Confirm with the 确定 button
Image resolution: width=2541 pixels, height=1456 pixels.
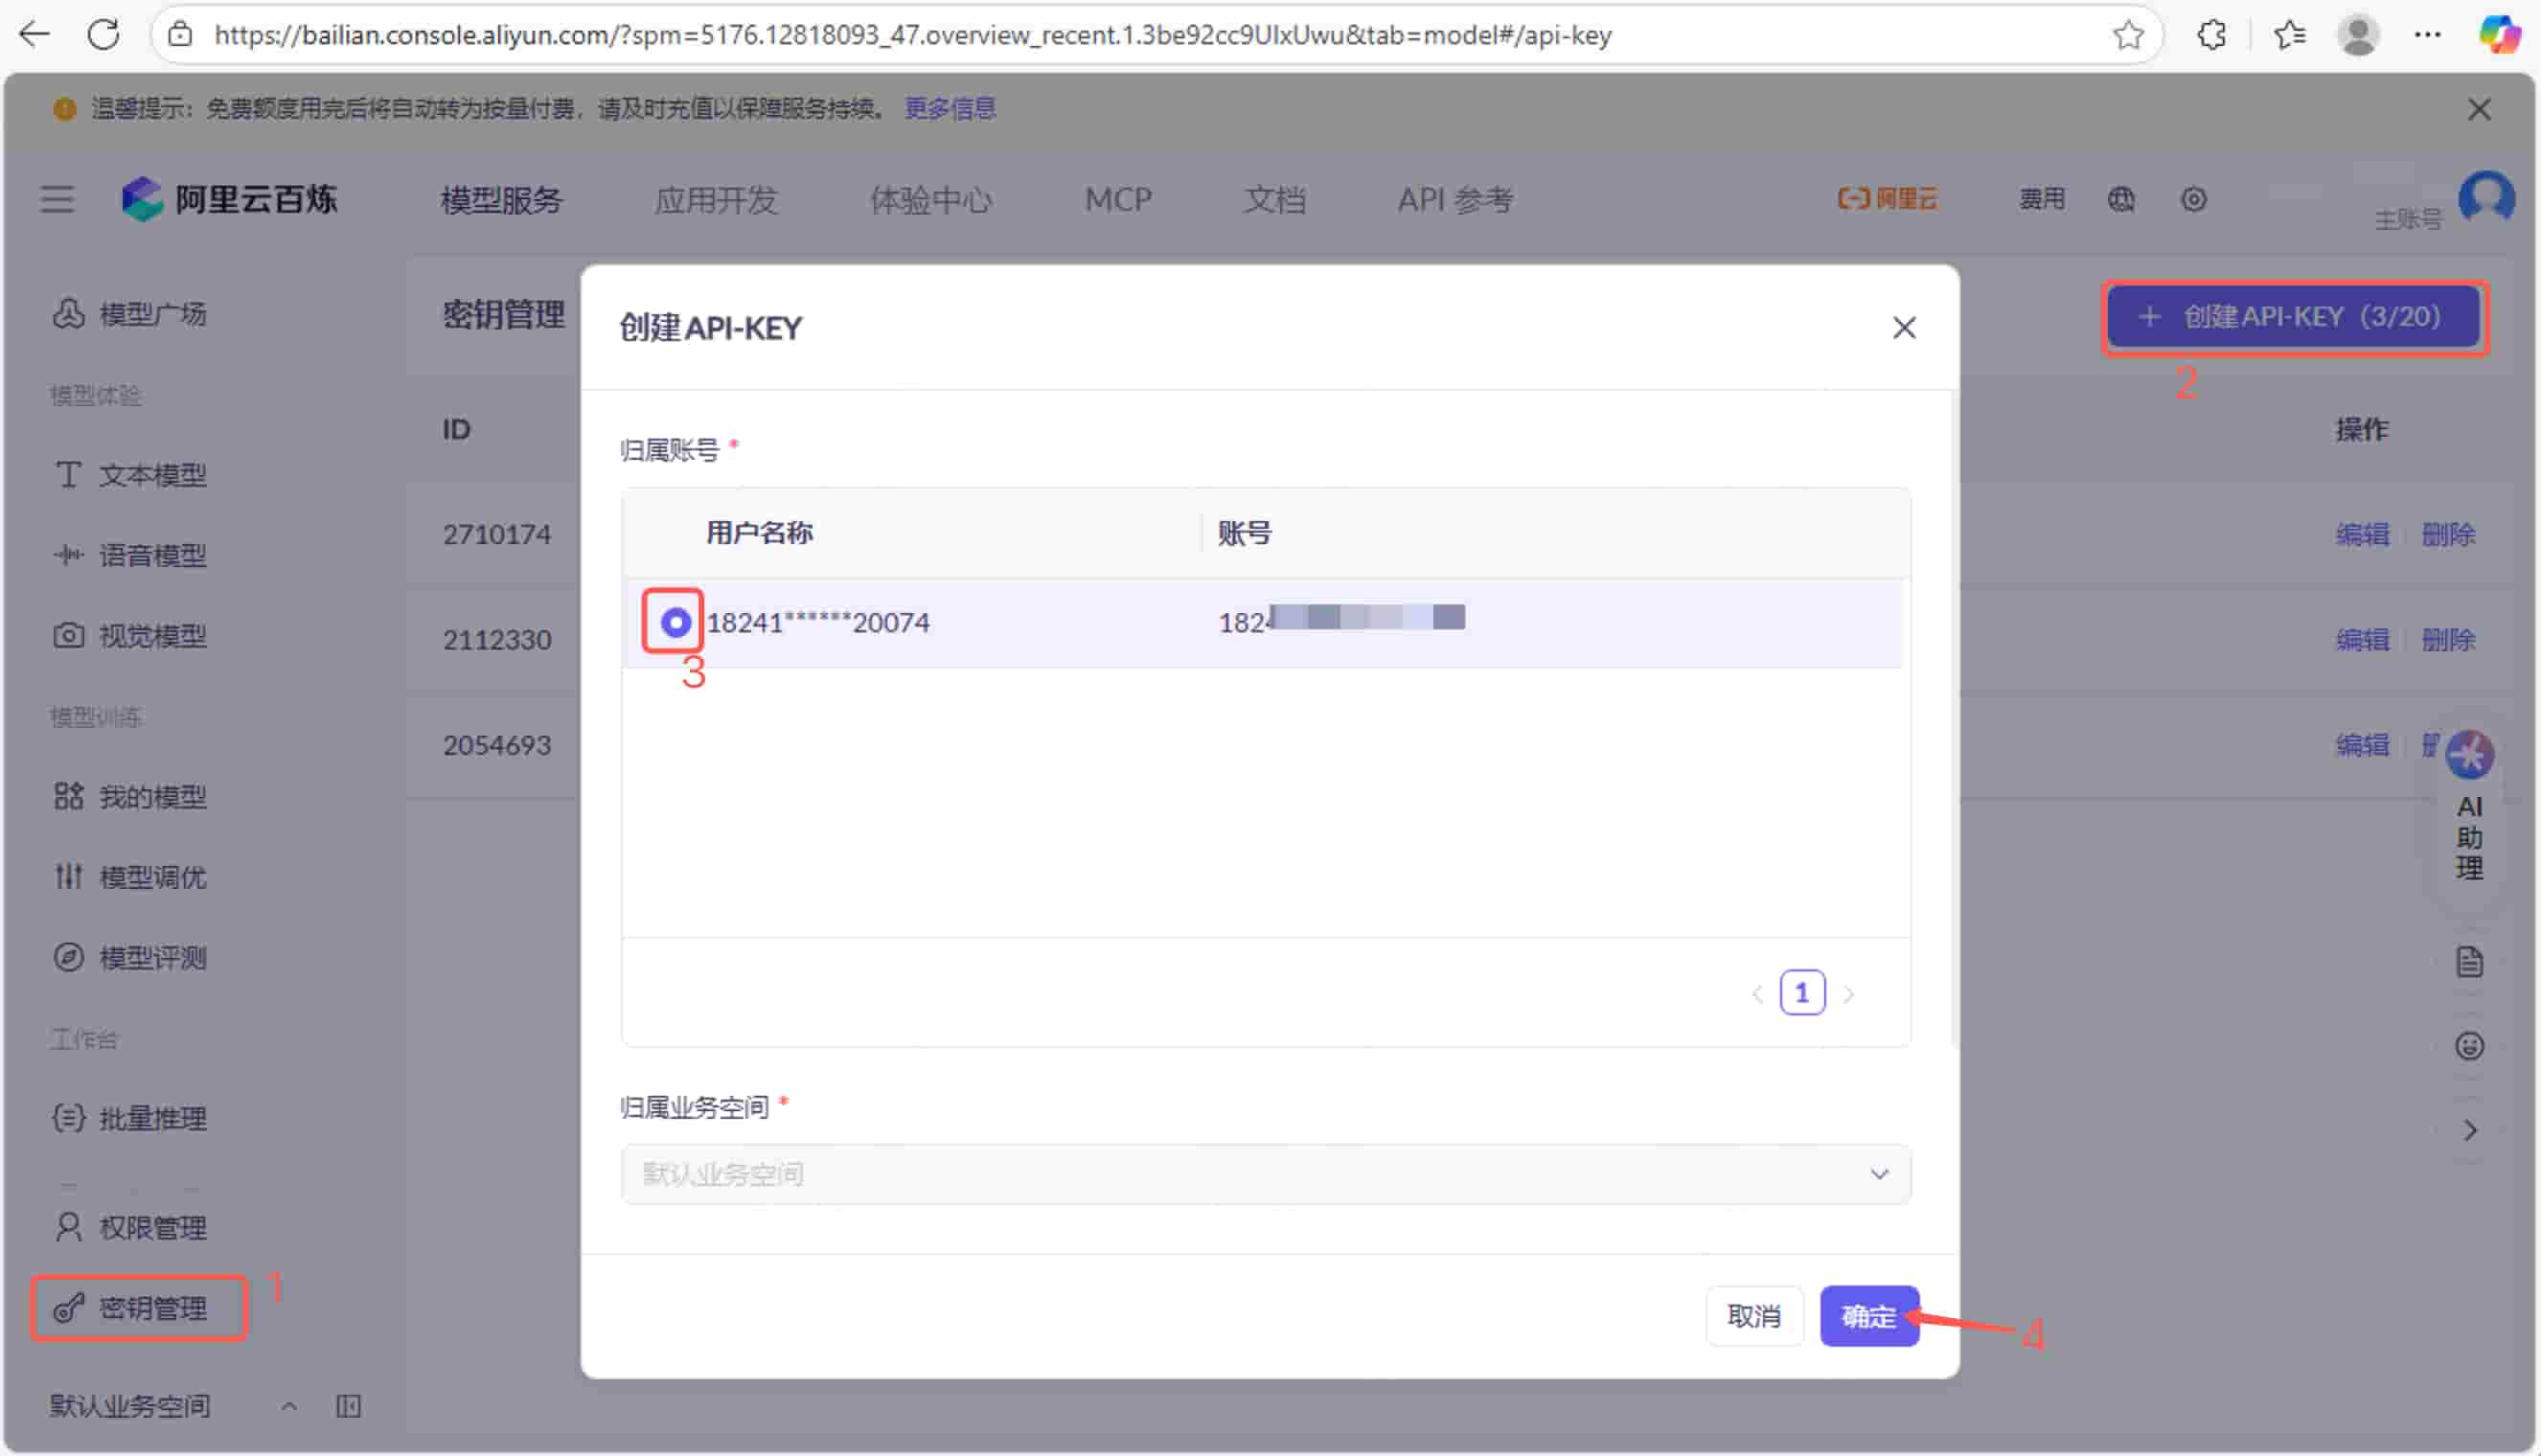(x=1869, y=1316)
